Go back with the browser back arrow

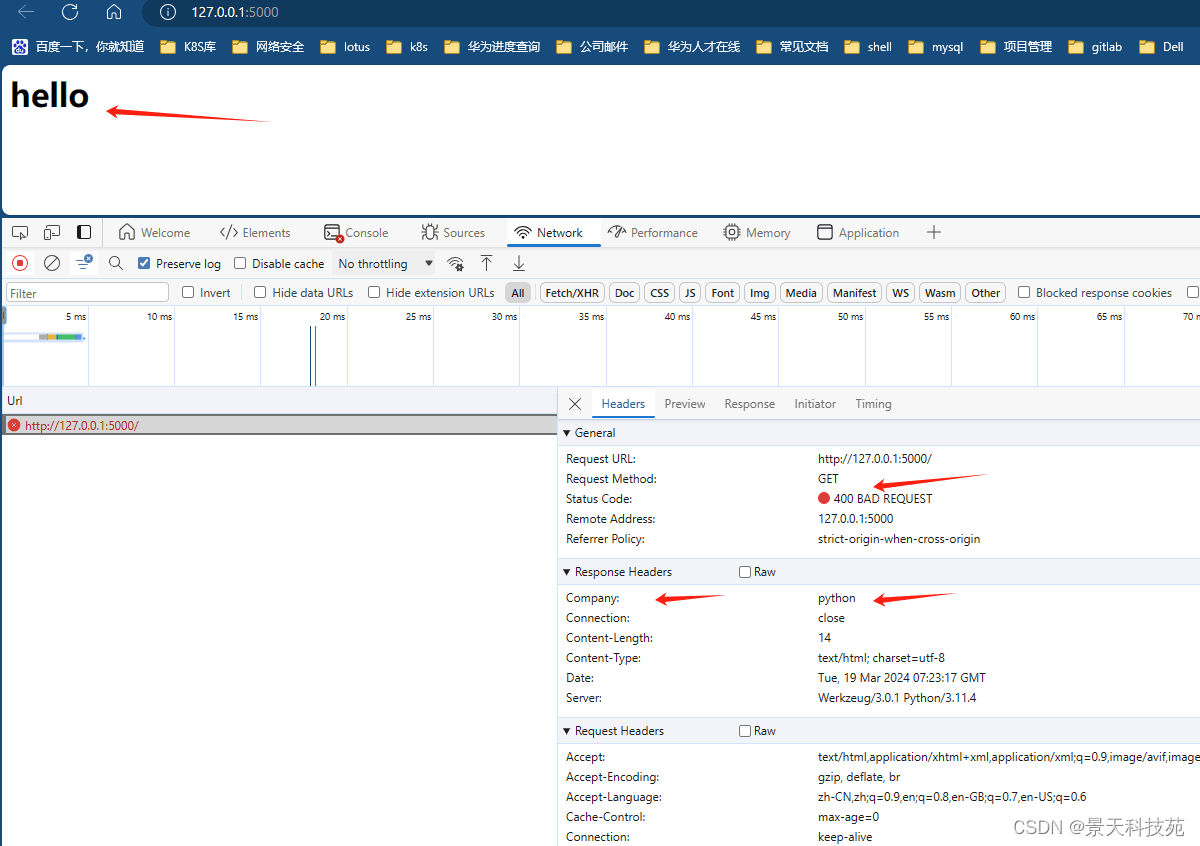click(x=26, y=12)
